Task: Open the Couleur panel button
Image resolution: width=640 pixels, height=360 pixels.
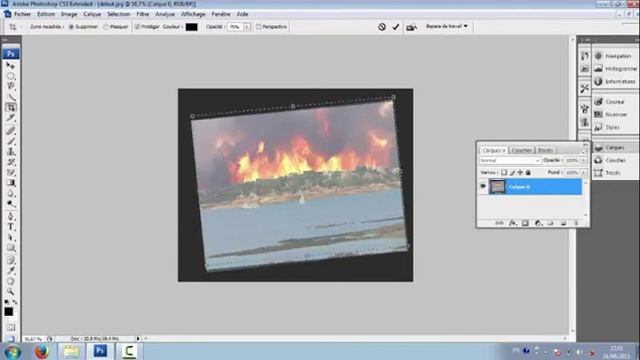Action: tap(616, 102)
